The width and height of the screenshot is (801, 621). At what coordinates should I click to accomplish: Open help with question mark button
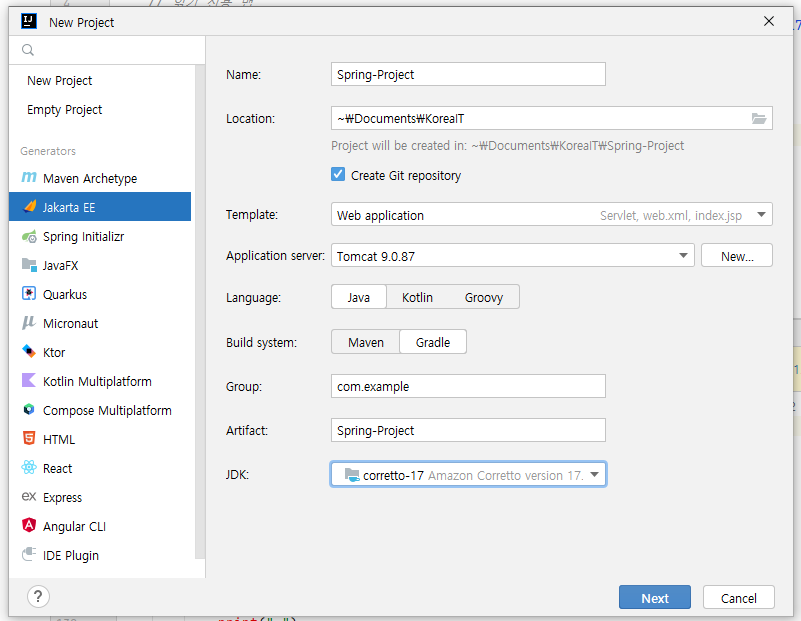[38, 596]
